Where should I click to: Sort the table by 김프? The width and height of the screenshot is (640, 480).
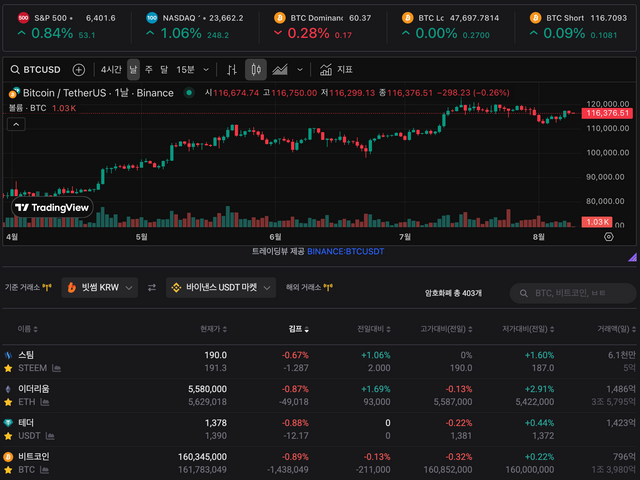point(299,329)
